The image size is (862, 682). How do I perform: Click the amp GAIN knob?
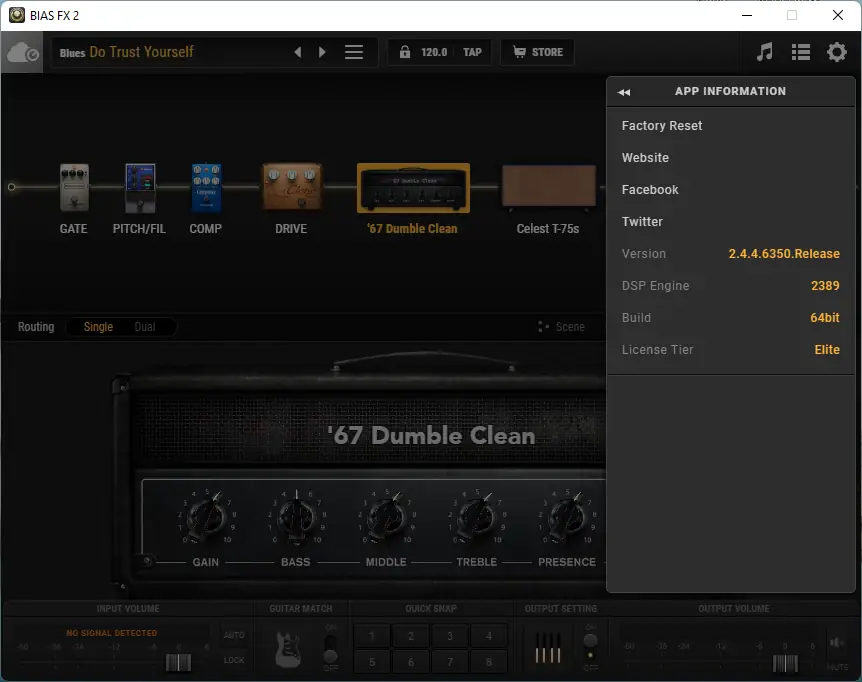click(207, 517)
